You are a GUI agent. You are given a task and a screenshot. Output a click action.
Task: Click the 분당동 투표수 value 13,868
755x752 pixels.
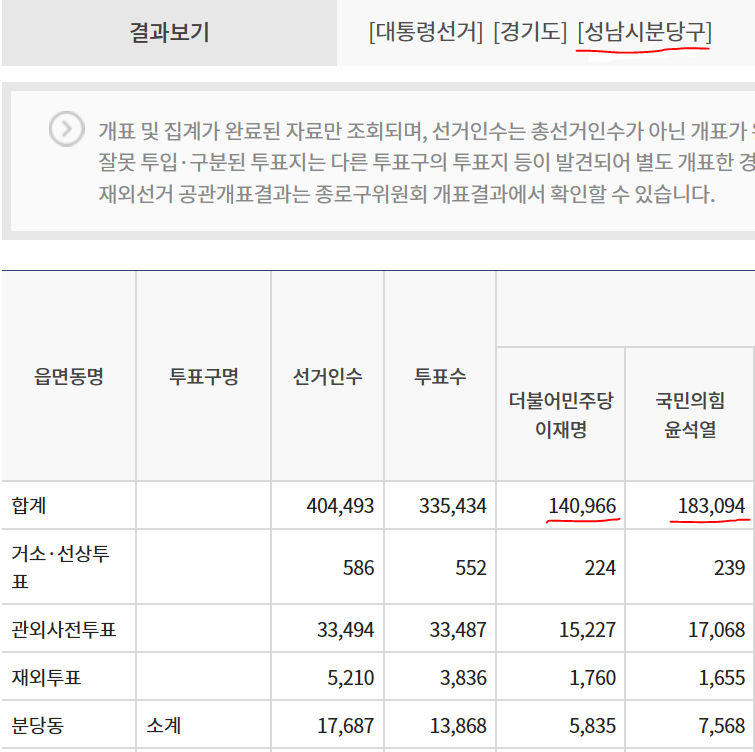tap(458, 726)
